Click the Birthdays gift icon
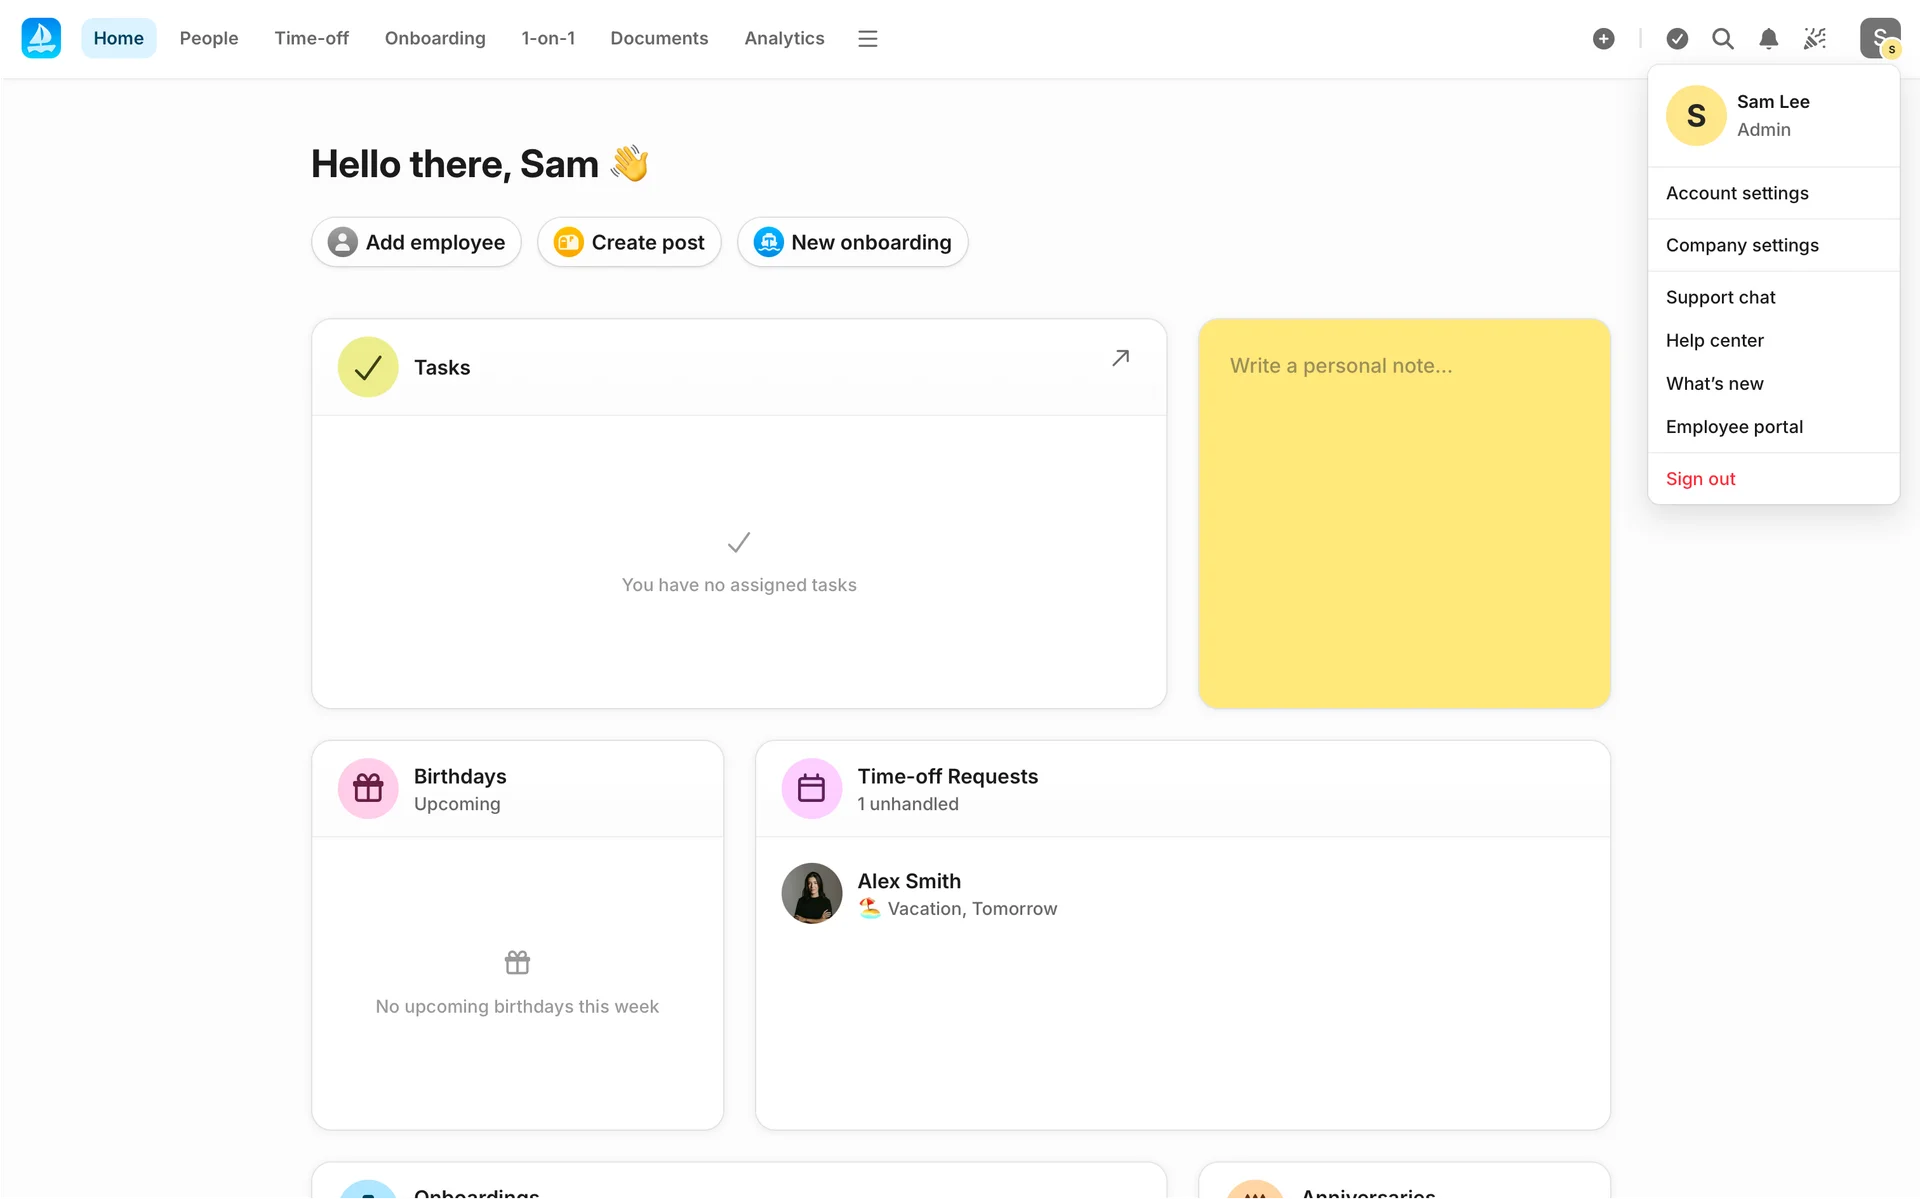Viewport: 1920px width, 1200px height. tap(368, 788)
